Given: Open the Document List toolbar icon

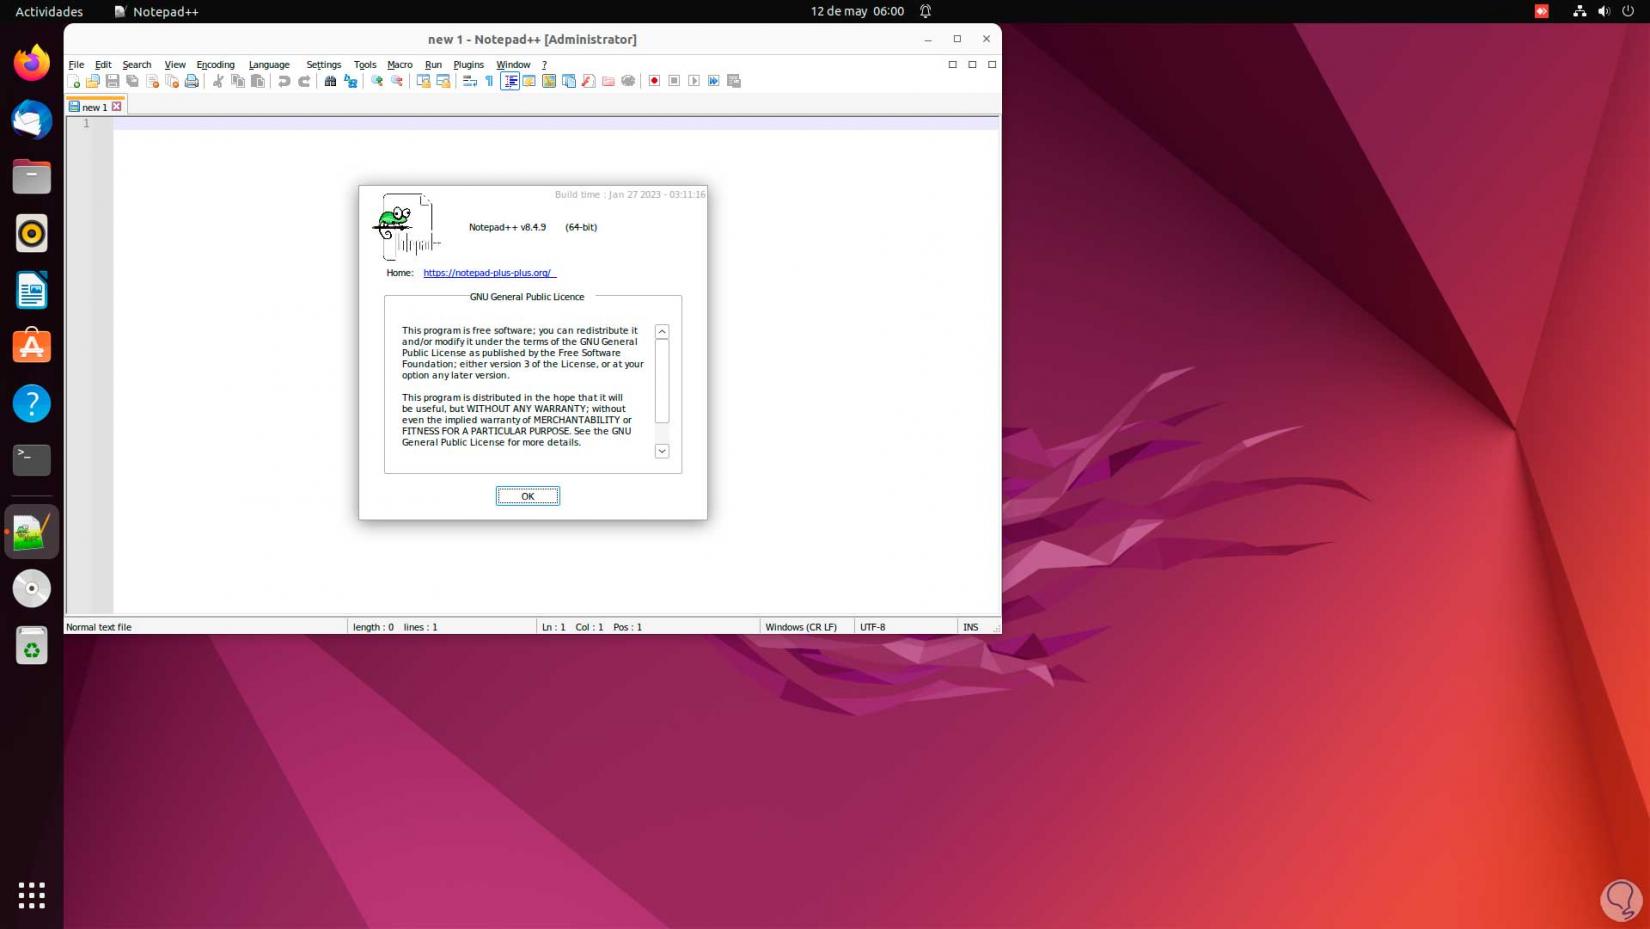Looking at the screenshot, I should point(569,81).
